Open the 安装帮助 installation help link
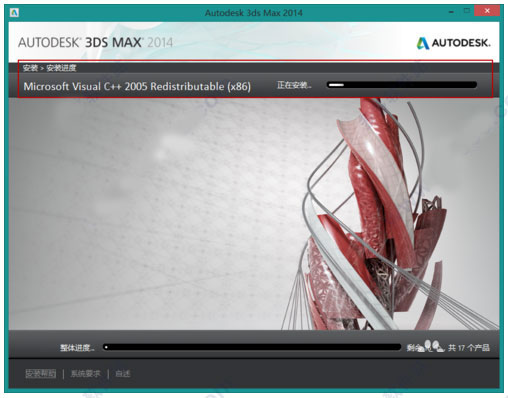508x398 pixels. click(x=41, y=374)
